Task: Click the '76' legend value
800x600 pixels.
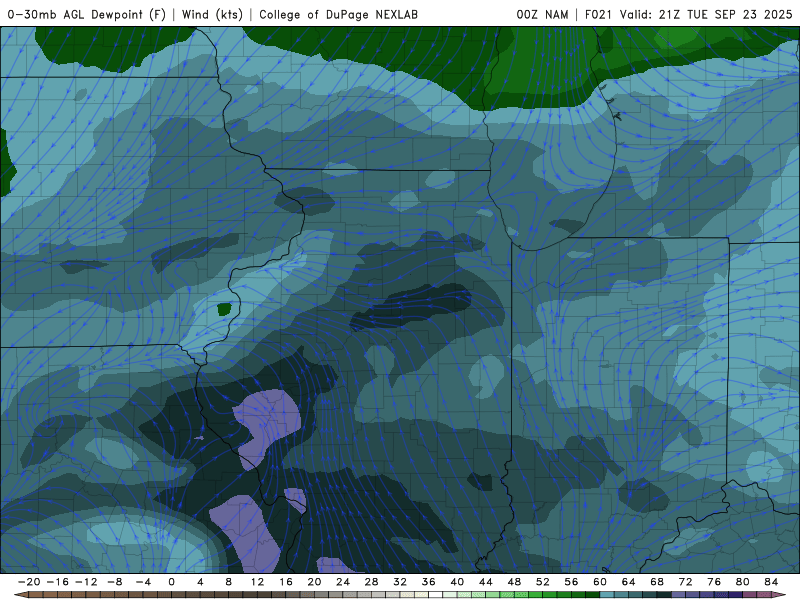Action: click(x=714, y=582)
